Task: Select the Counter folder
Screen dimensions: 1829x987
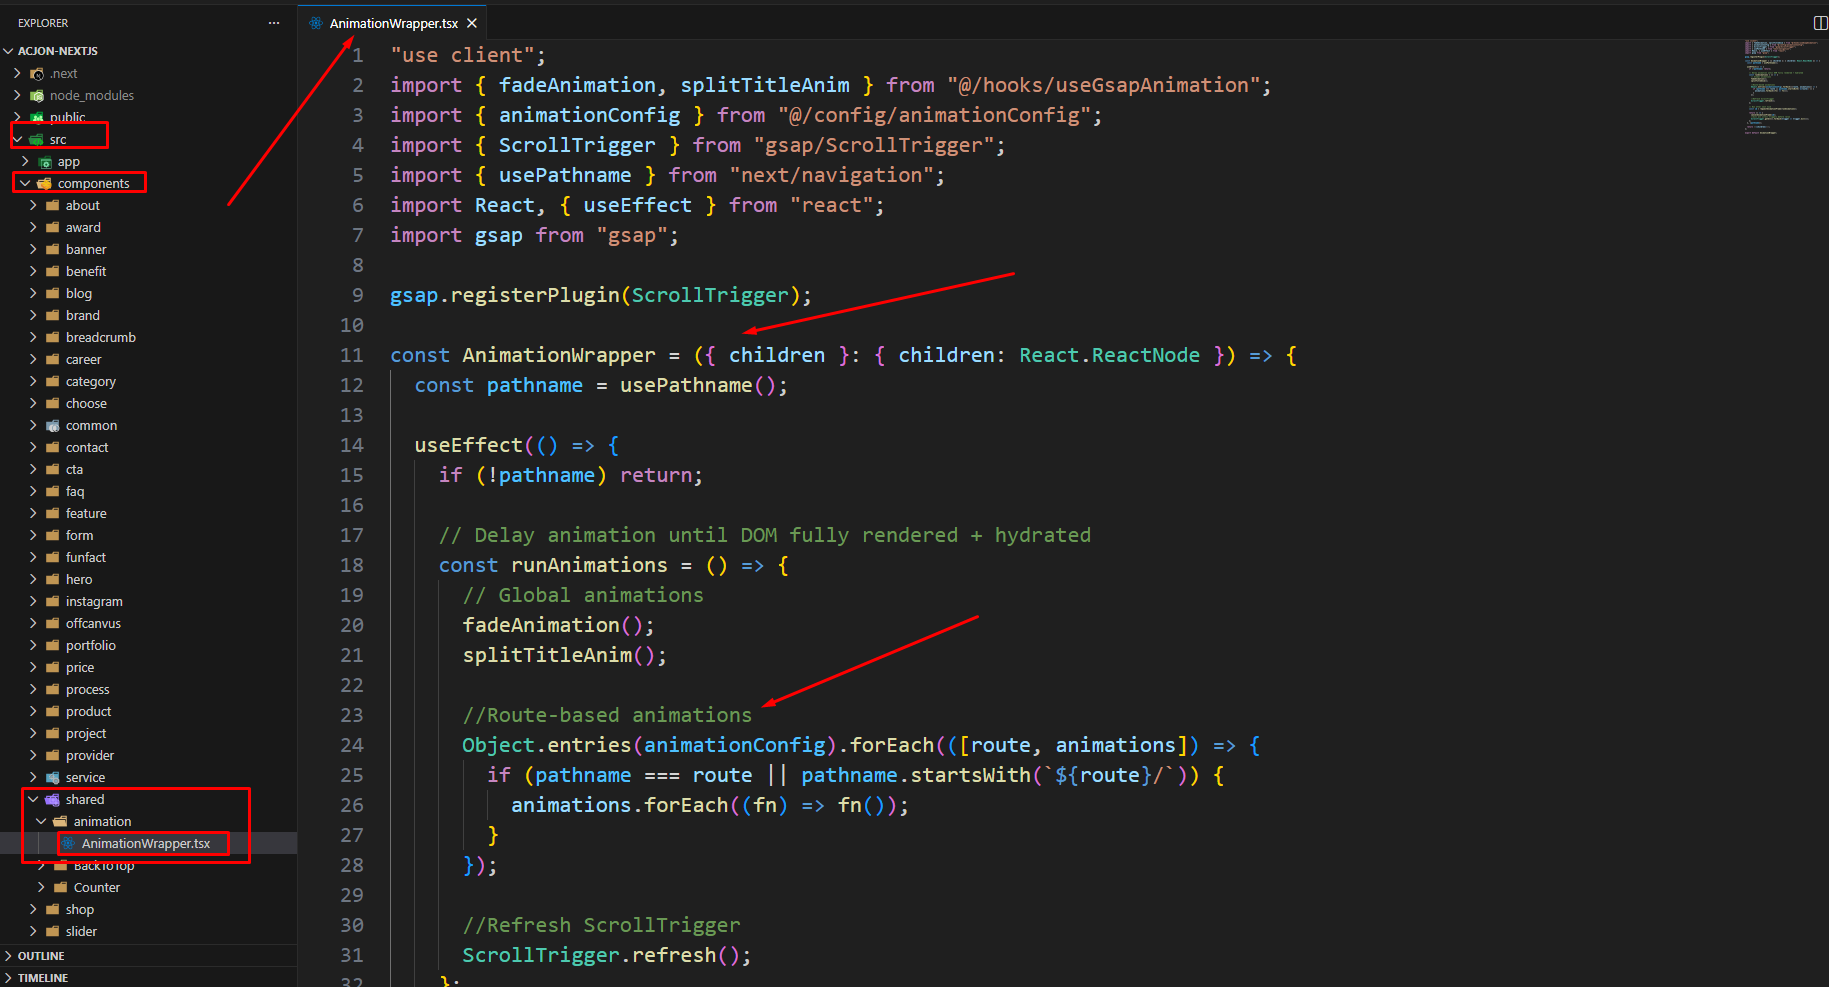Action: (96, 888)
